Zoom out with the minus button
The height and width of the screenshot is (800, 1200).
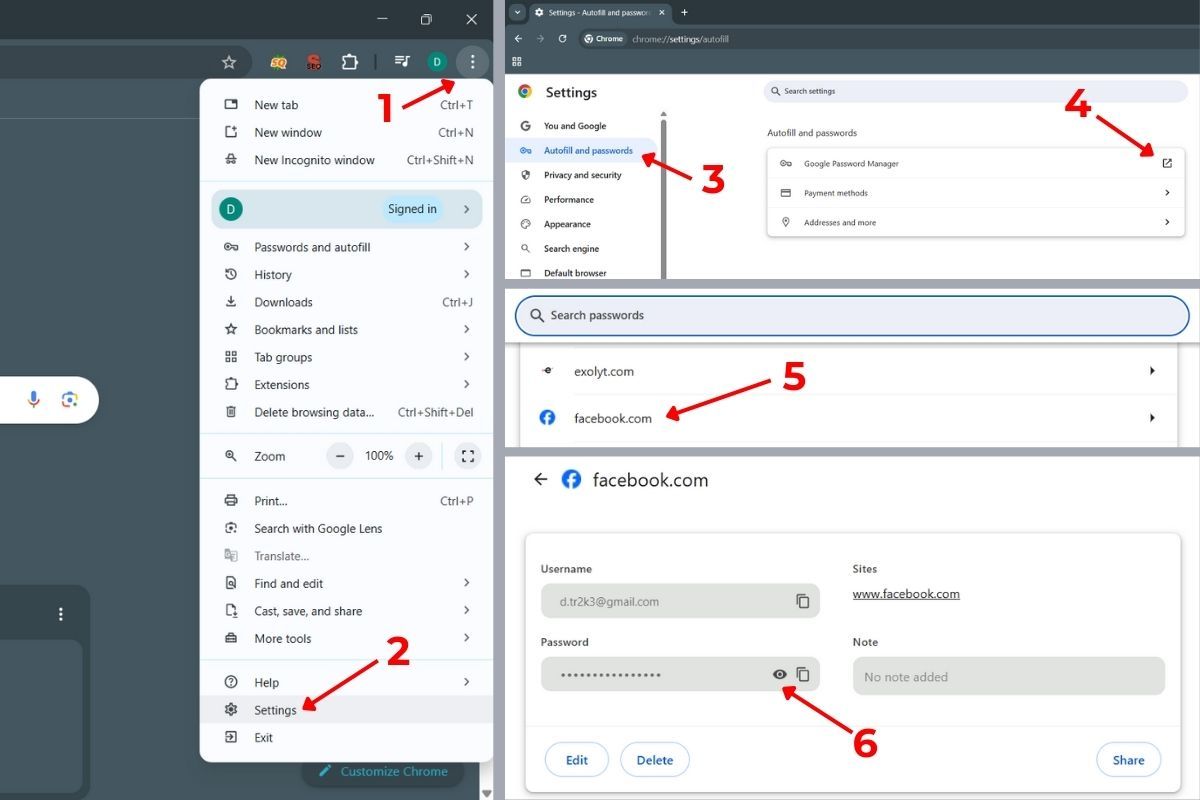340,456
